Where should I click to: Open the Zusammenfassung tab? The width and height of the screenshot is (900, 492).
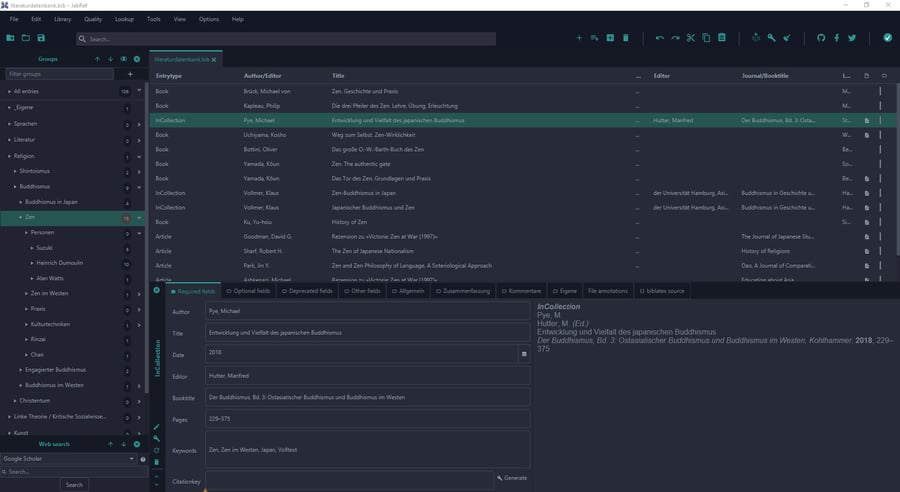pos(463,291)
